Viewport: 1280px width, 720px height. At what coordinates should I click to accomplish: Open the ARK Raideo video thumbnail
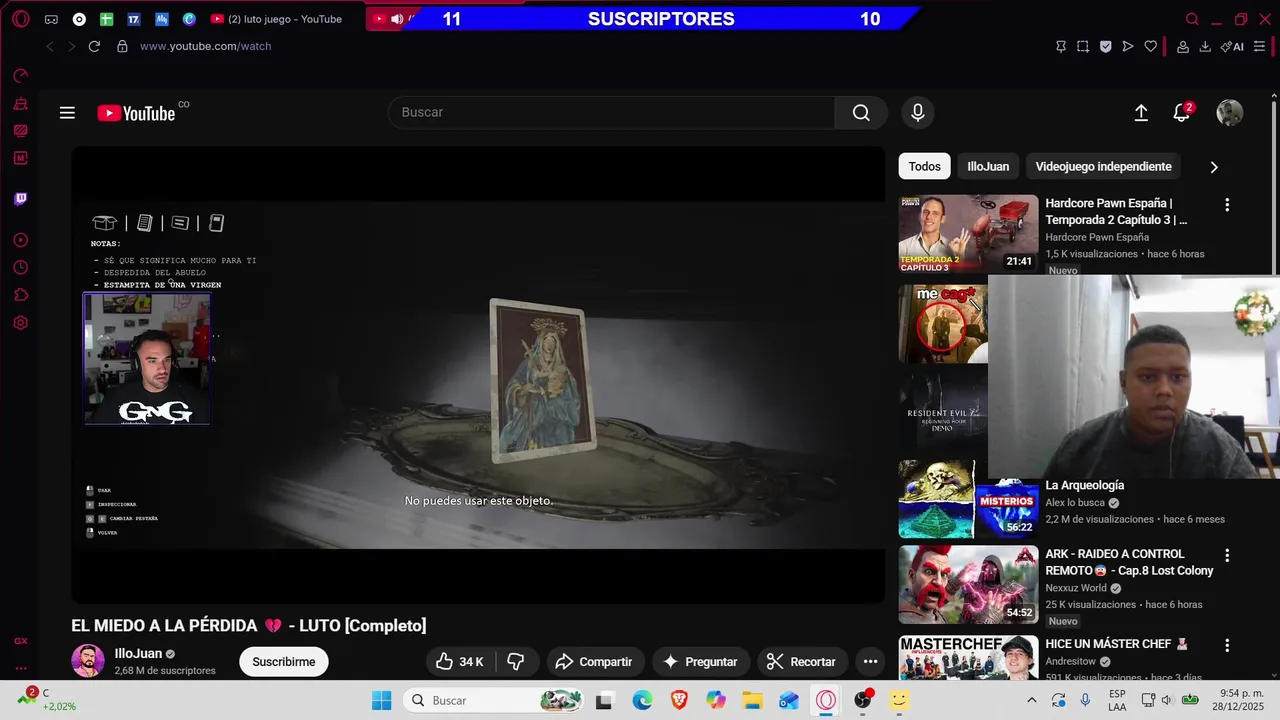[x=968, y=584]
